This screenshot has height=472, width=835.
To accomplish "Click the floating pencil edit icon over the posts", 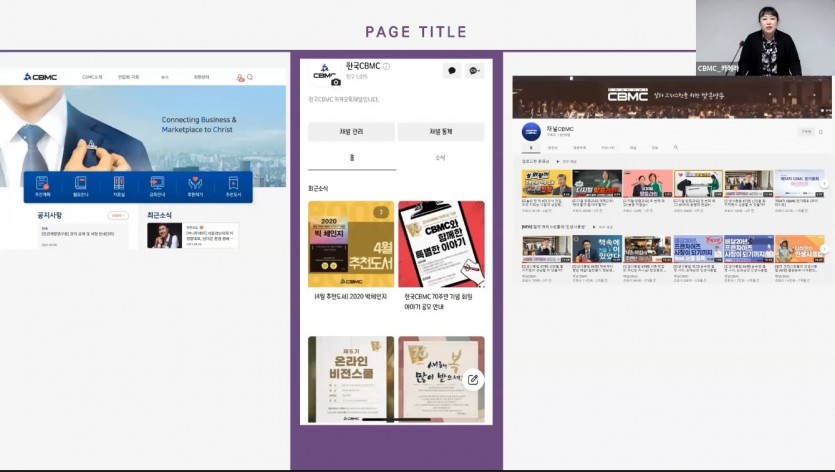I will 473,380.
